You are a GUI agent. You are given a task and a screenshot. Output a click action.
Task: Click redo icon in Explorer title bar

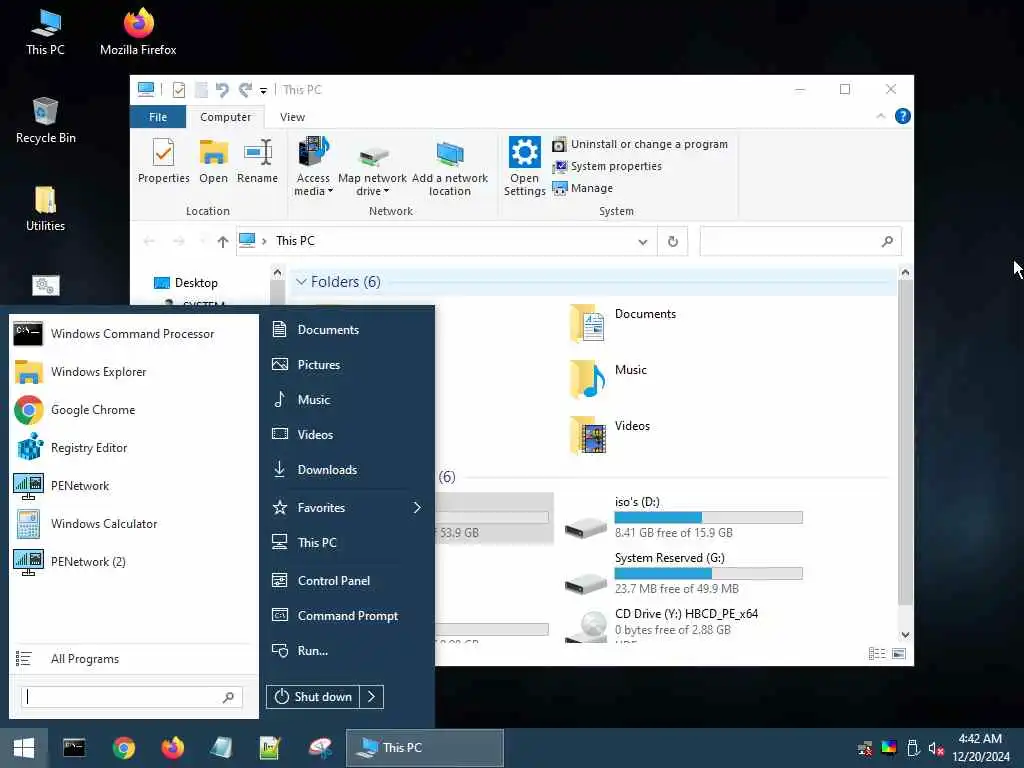tap(245, 89)
